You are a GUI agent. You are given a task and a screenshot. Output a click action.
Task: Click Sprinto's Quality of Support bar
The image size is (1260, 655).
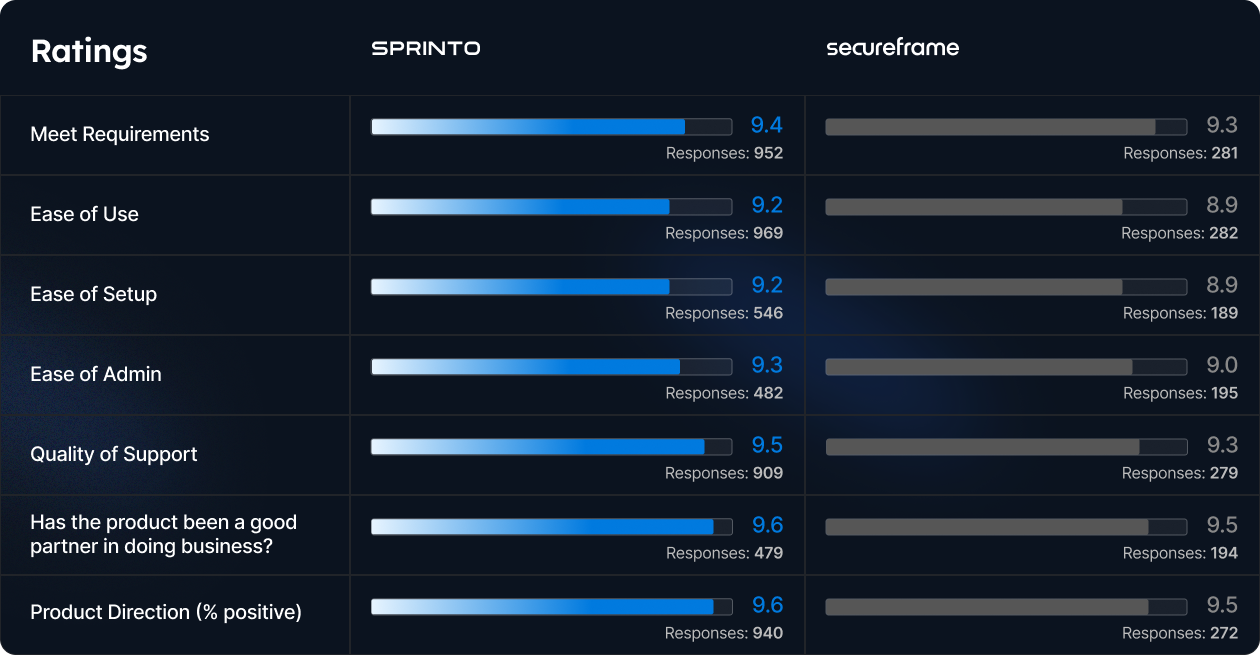(x=551, y=447)
